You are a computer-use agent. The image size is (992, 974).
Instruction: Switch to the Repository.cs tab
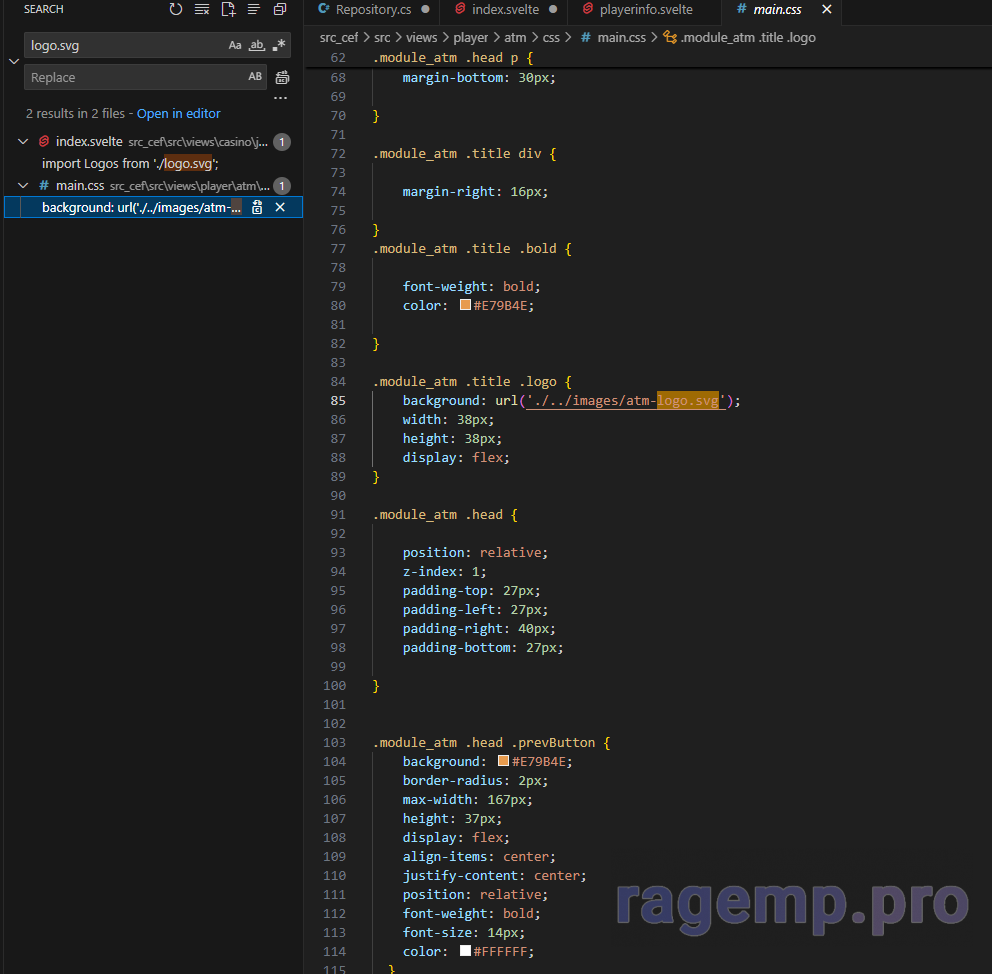pyautogui.click(x=374, y=10)
